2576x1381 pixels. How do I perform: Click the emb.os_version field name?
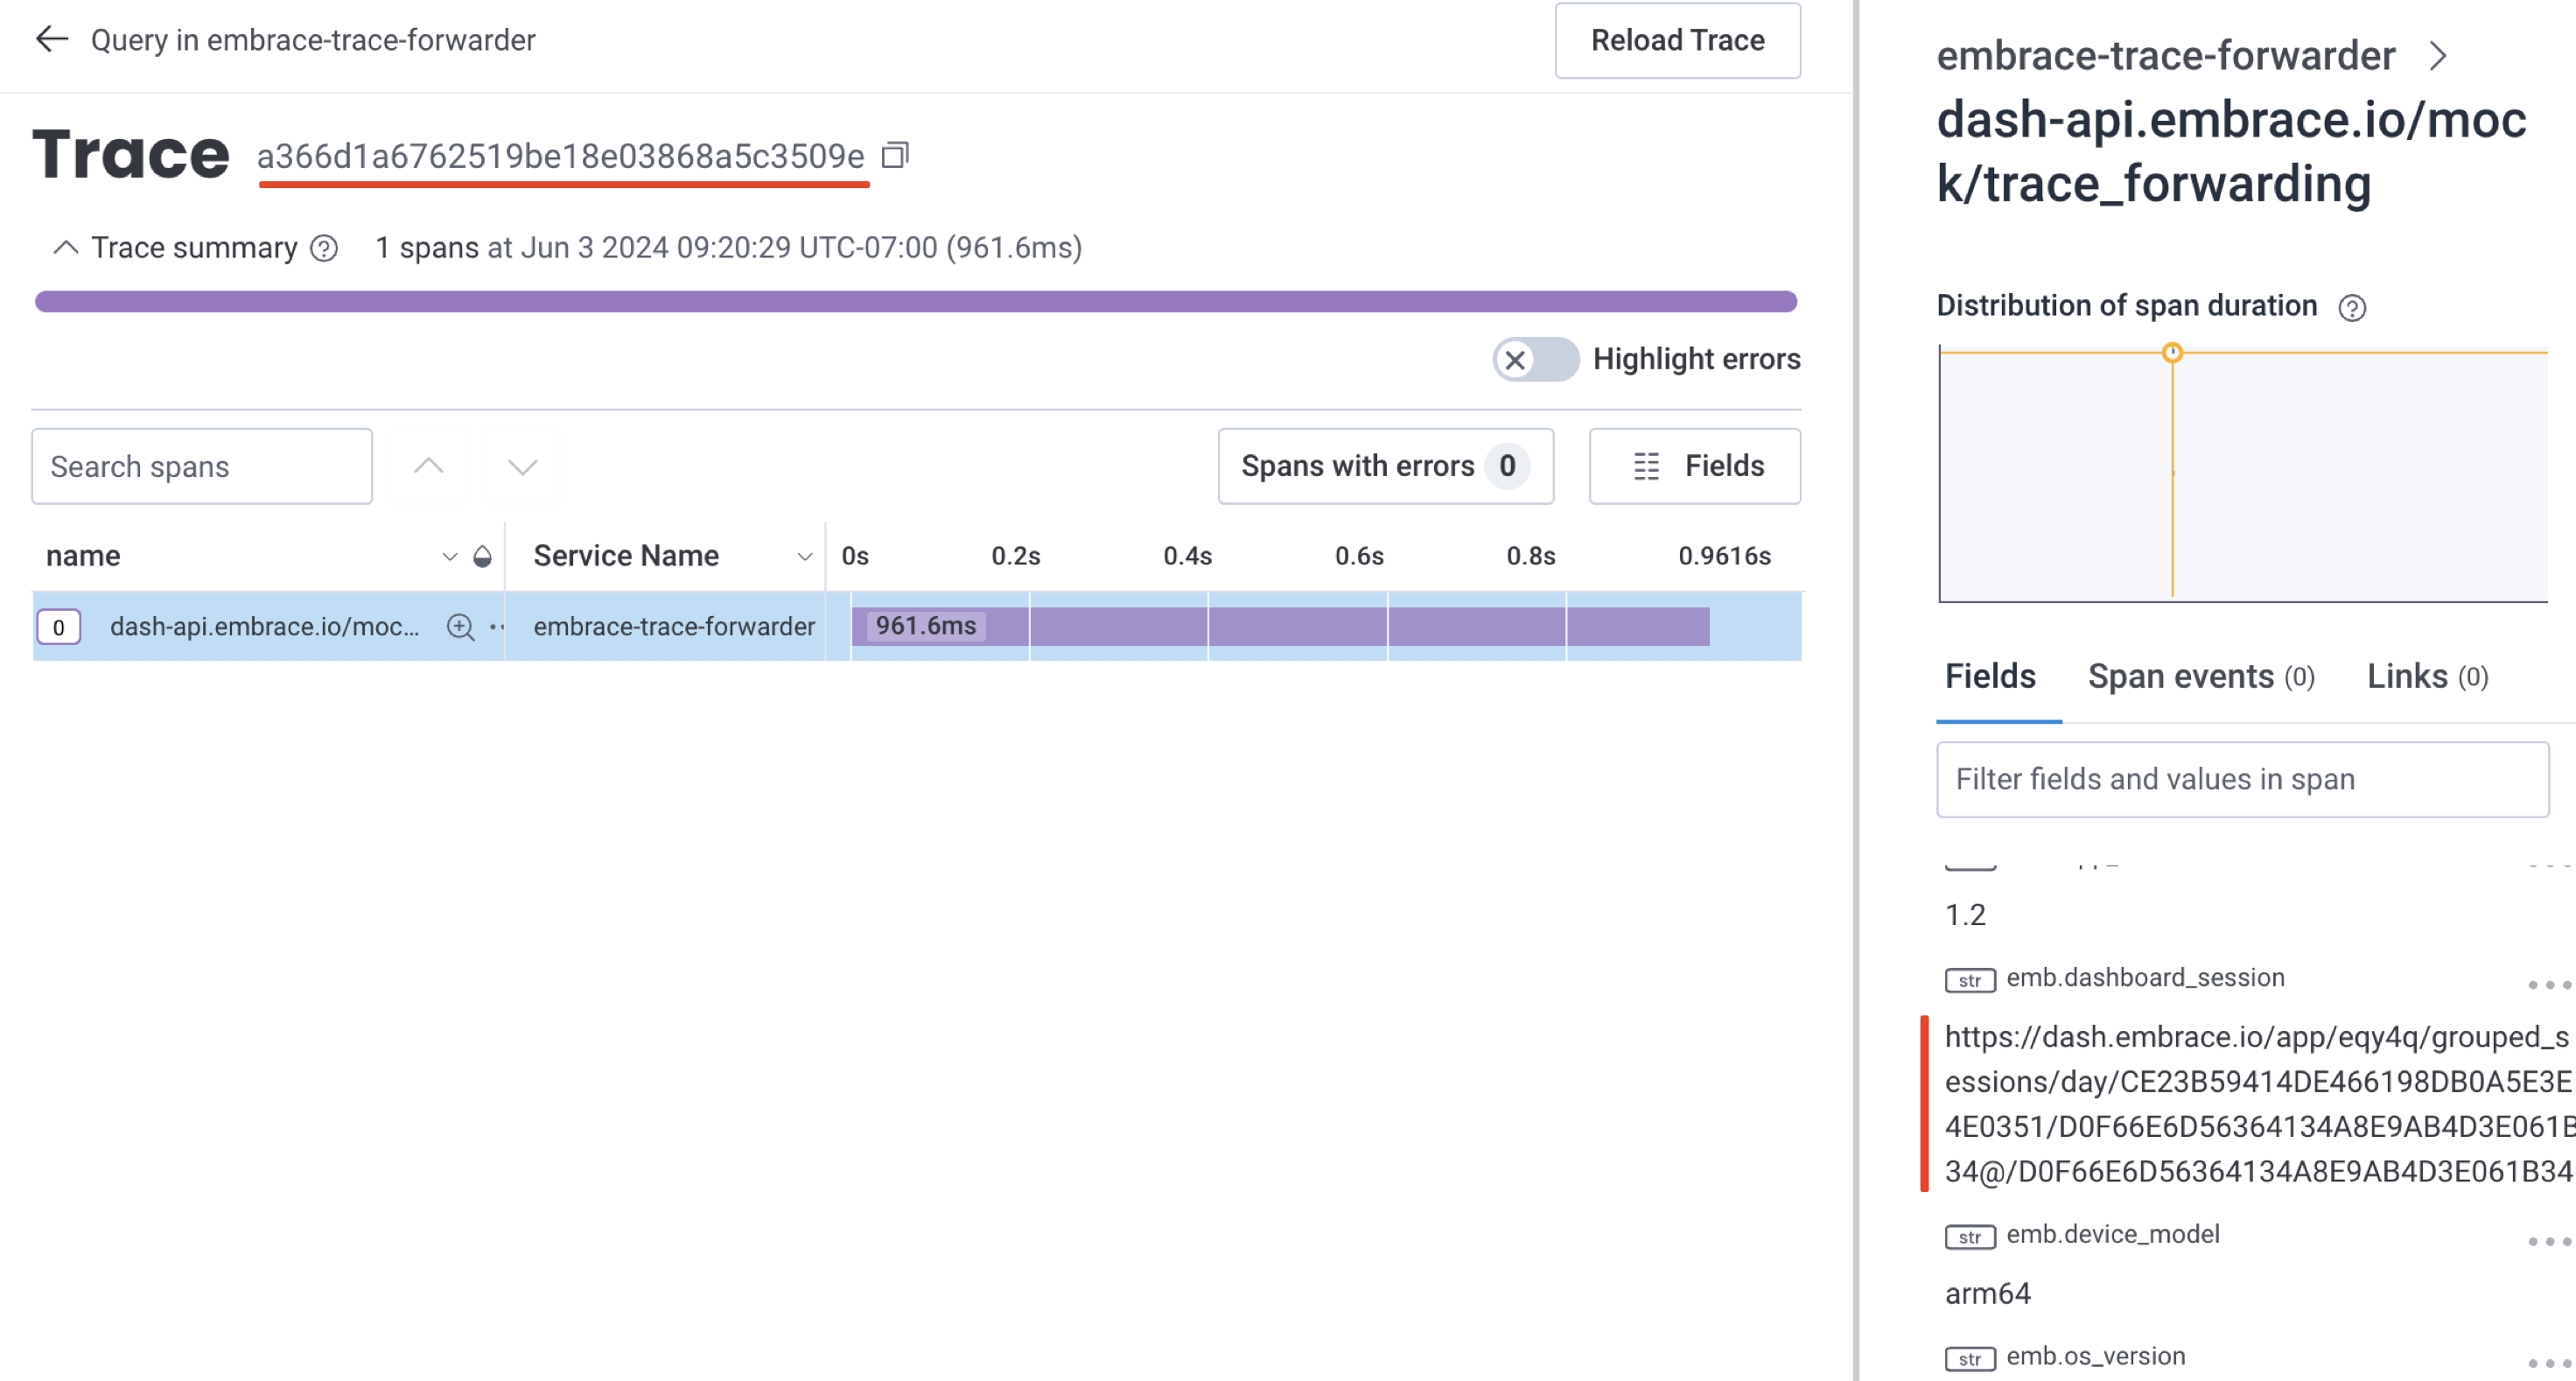2095,1356
